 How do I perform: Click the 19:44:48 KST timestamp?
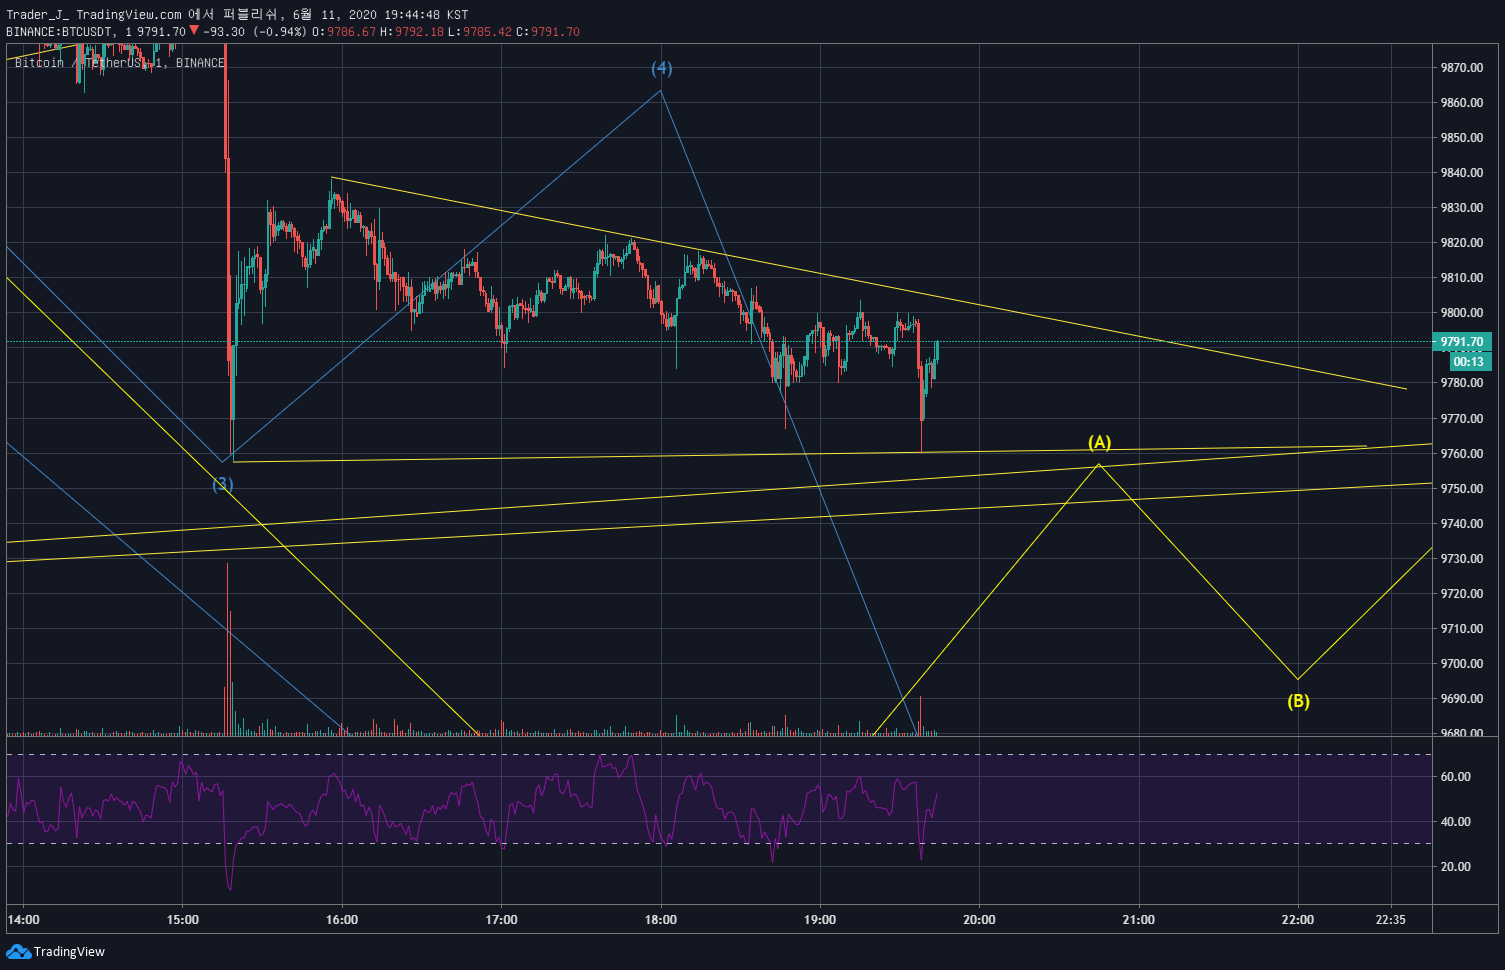click(426, 15)
